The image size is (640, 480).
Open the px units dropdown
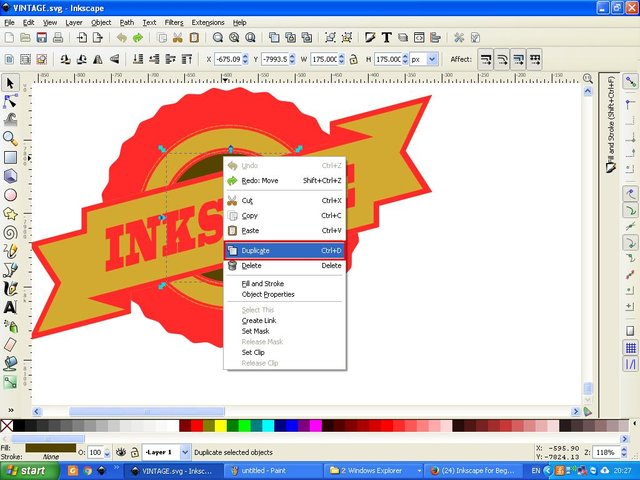click(x=433, y=59)
